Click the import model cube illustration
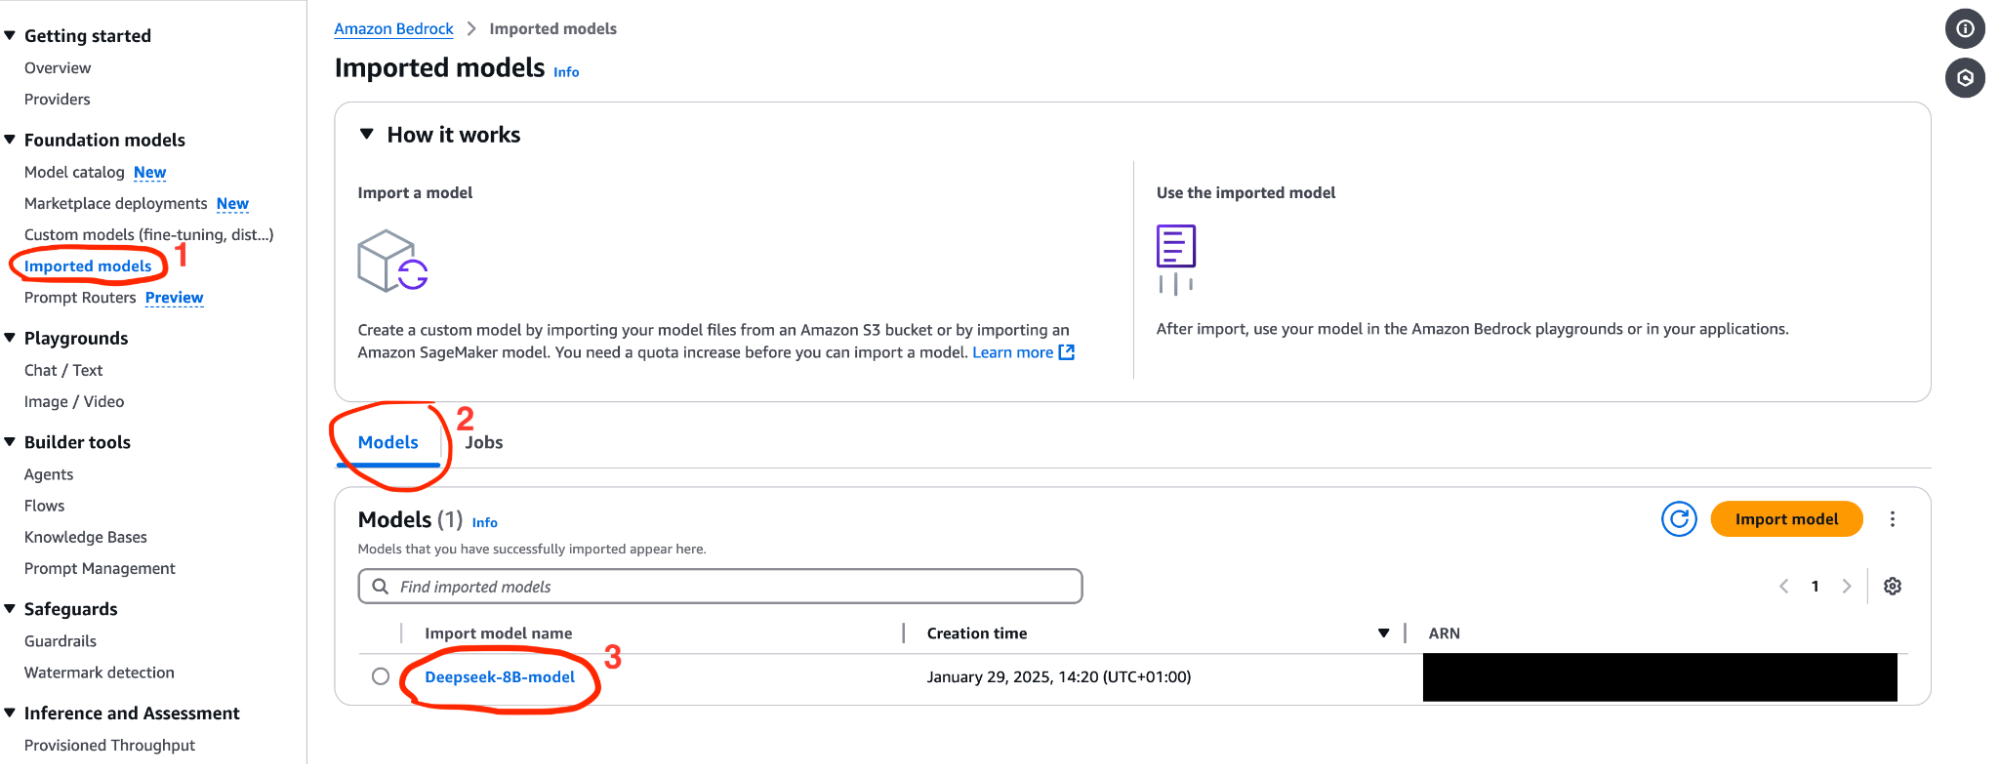This screenshot has width=1999, height=765. point(392,261)
